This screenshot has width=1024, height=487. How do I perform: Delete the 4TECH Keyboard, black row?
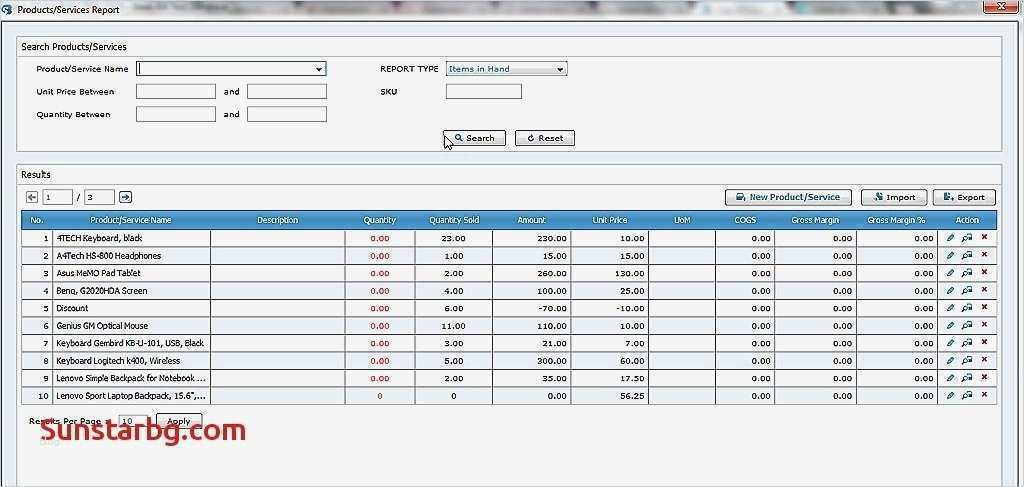984,238
